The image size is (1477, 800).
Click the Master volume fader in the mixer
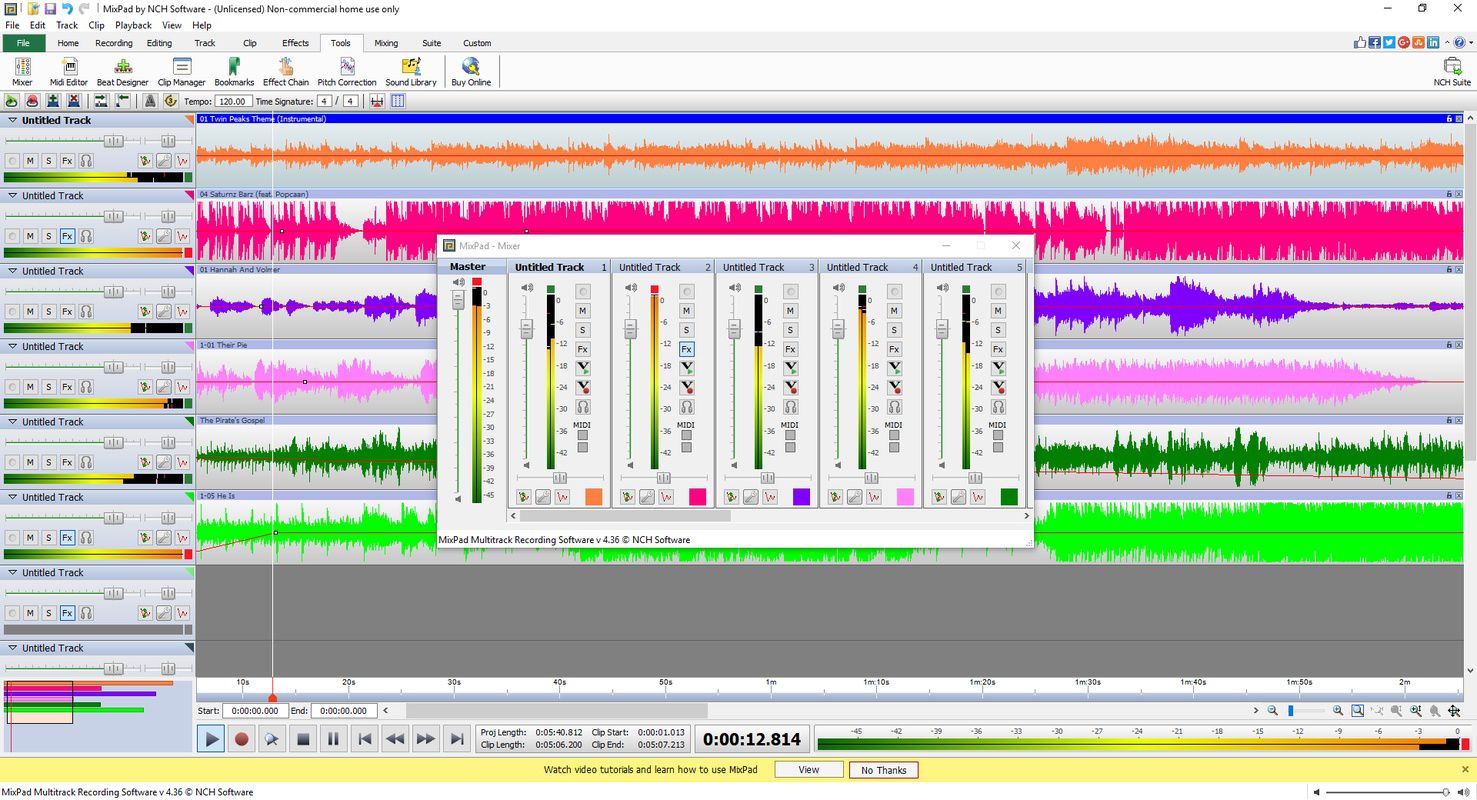pos(458,301)
